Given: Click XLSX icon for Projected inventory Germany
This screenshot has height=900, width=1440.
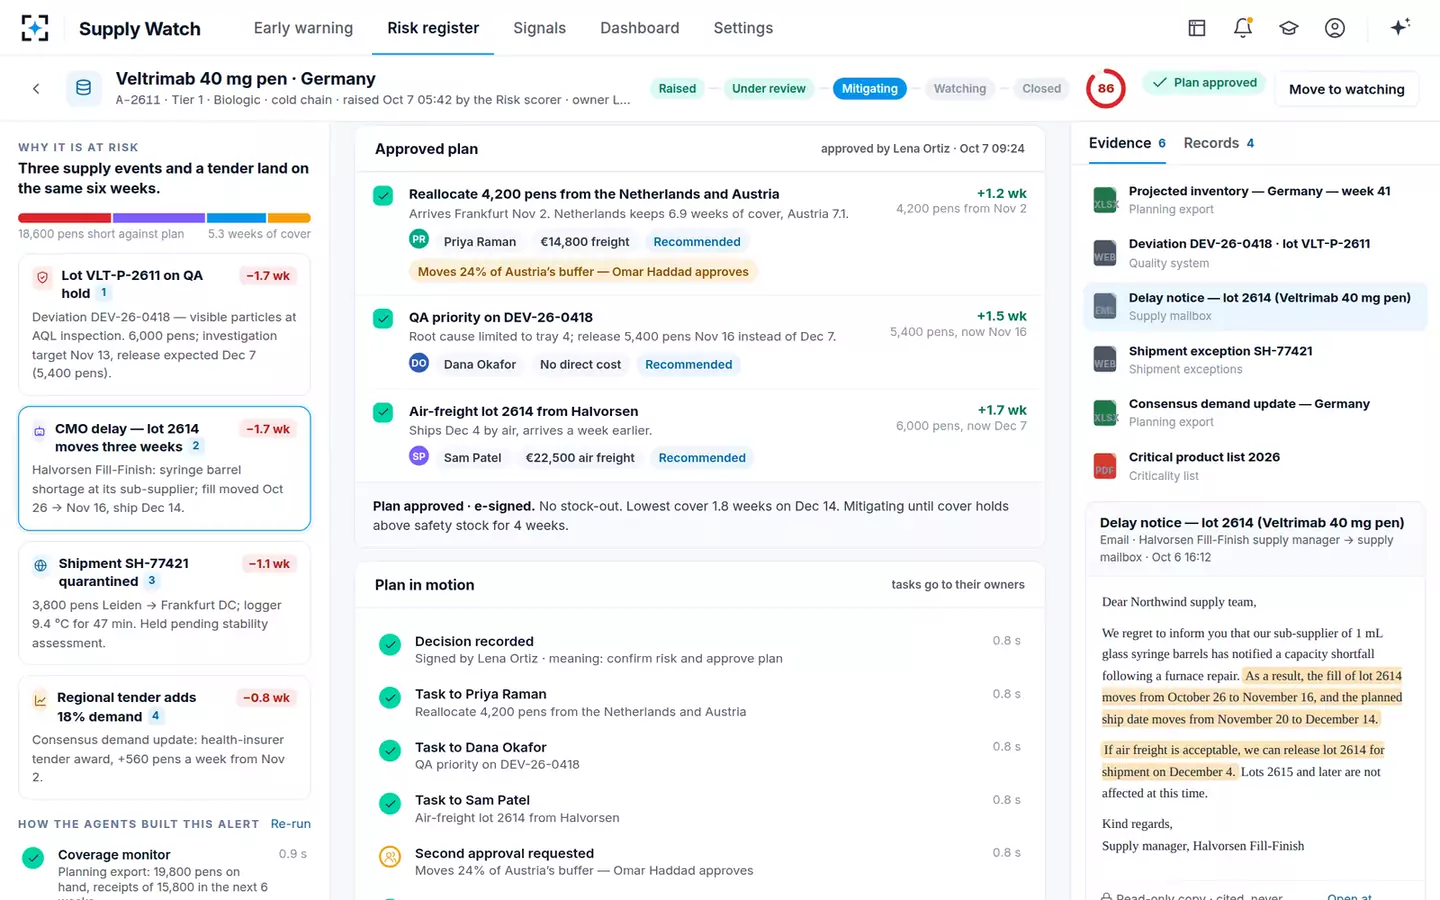Looking at the screenshot, I should (1105, 200).
